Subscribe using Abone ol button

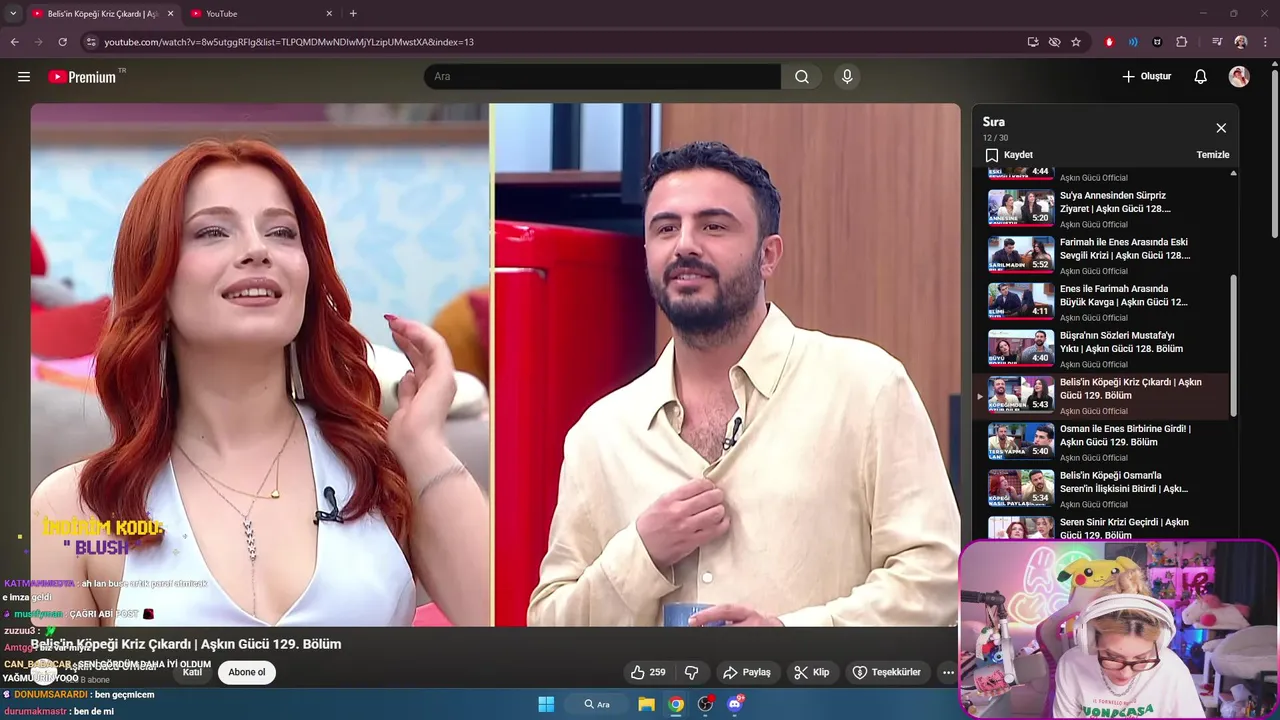[x=247, y=672]
